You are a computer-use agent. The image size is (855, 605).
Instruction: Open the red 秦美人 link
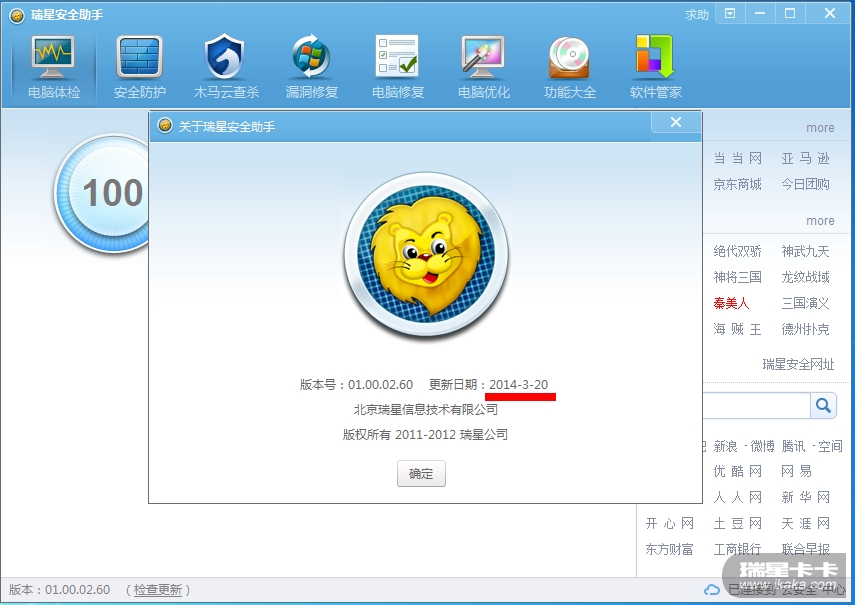pos(731,303)
